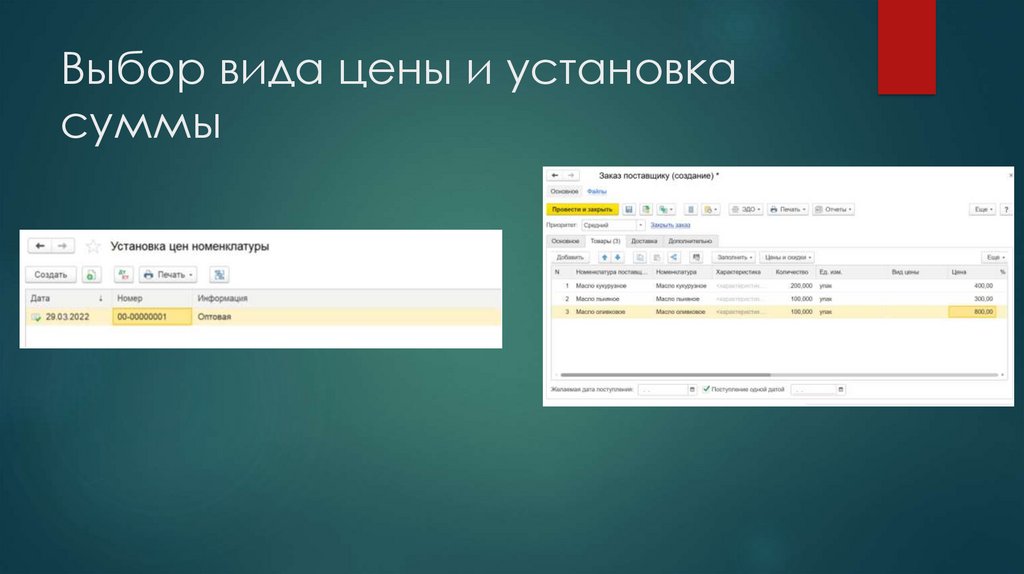Open the yellow folder dropdown left of ЭДО

pyautogui.click(x=711, y=210)
